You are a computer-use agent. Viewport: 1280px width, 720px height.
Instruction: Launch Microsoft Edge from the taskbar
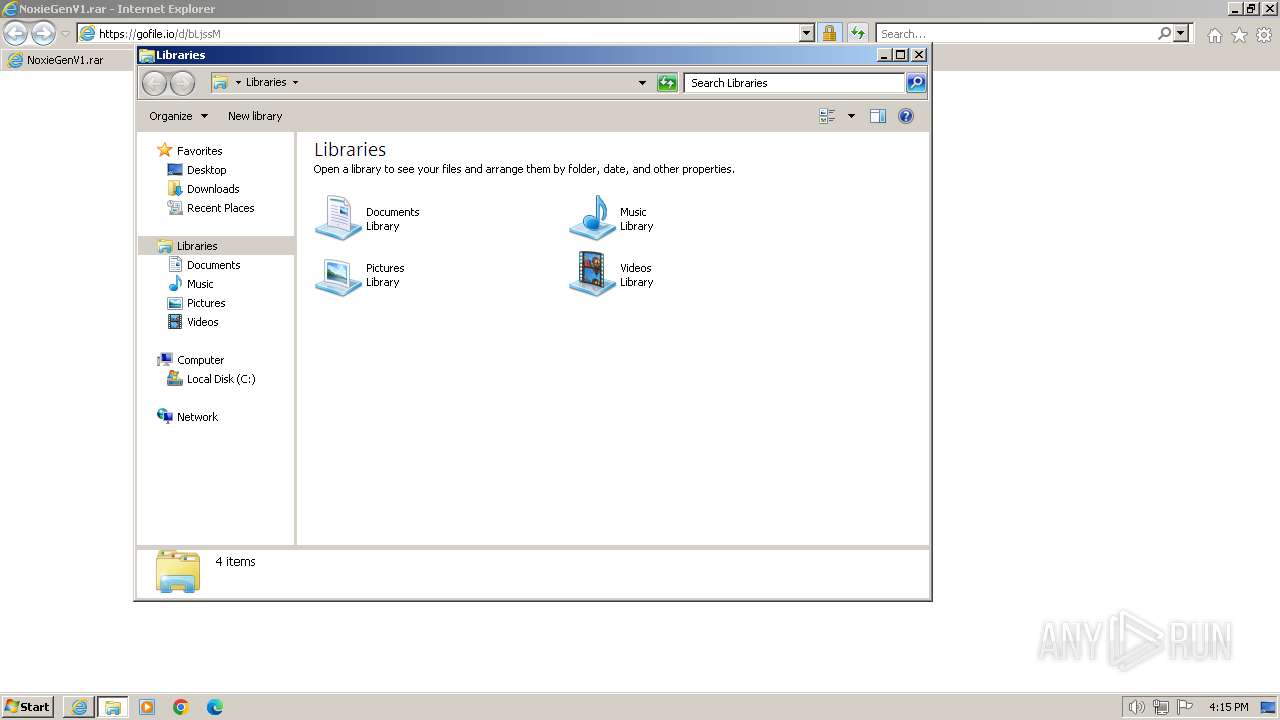(x=215, y=707)
